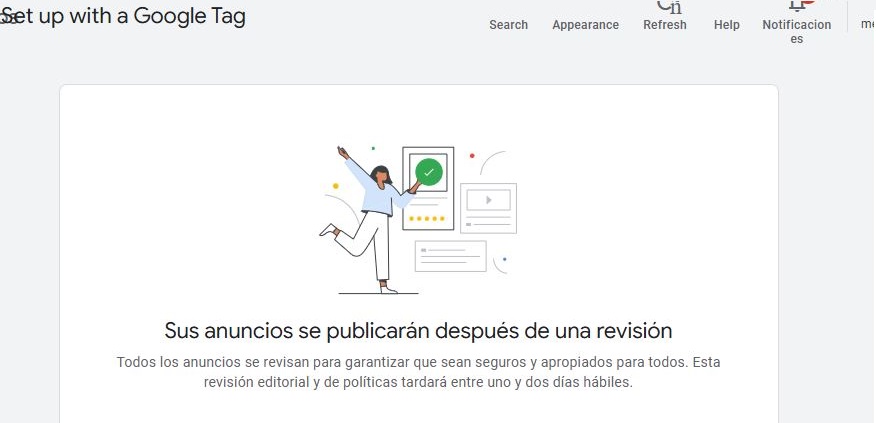Select the text ad card below the stars

[x=450, y=256]
